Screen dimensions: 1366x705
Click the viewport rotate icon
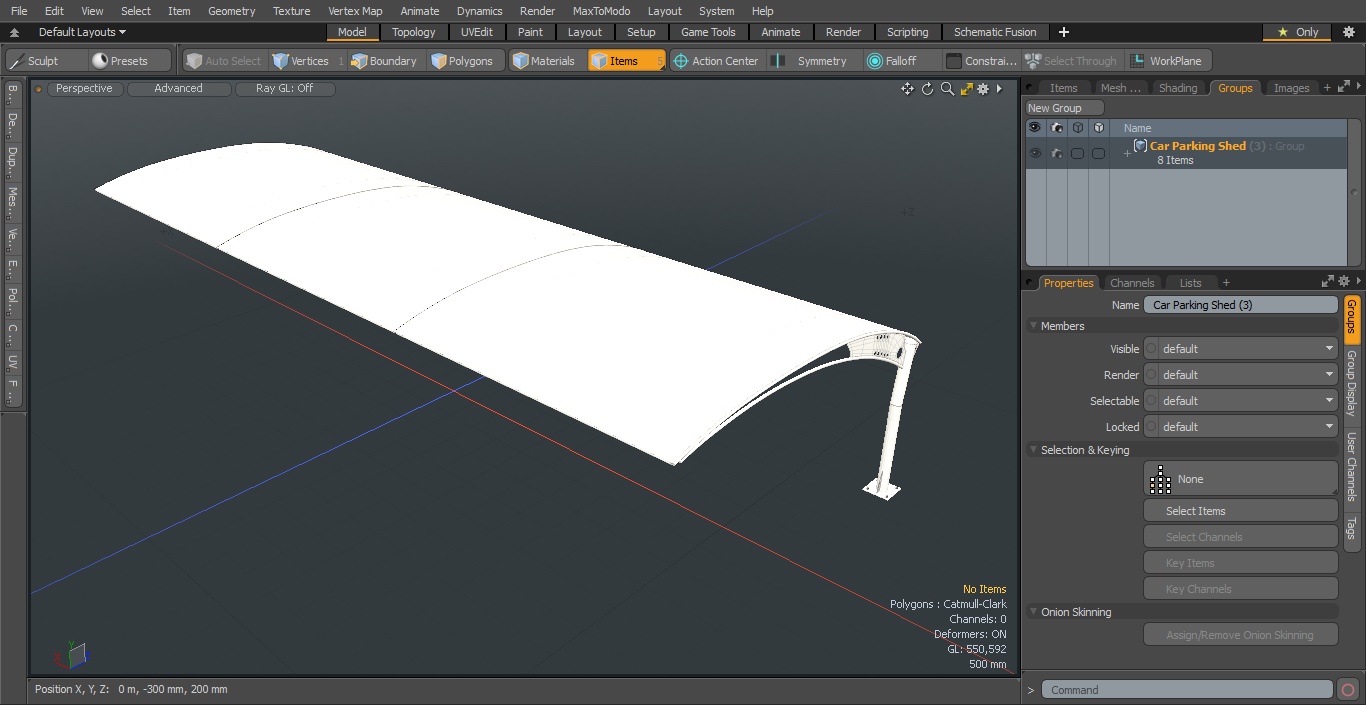[x=927, y=89]
